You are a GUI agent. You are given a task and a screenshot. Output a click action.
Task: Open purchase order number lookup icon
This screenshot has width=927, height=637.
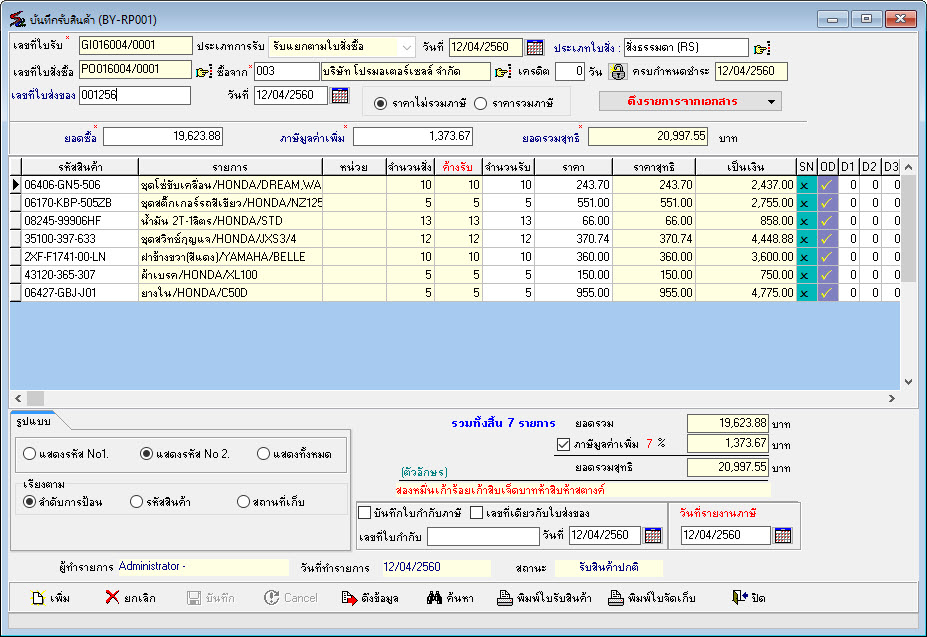tap(203, 72)
